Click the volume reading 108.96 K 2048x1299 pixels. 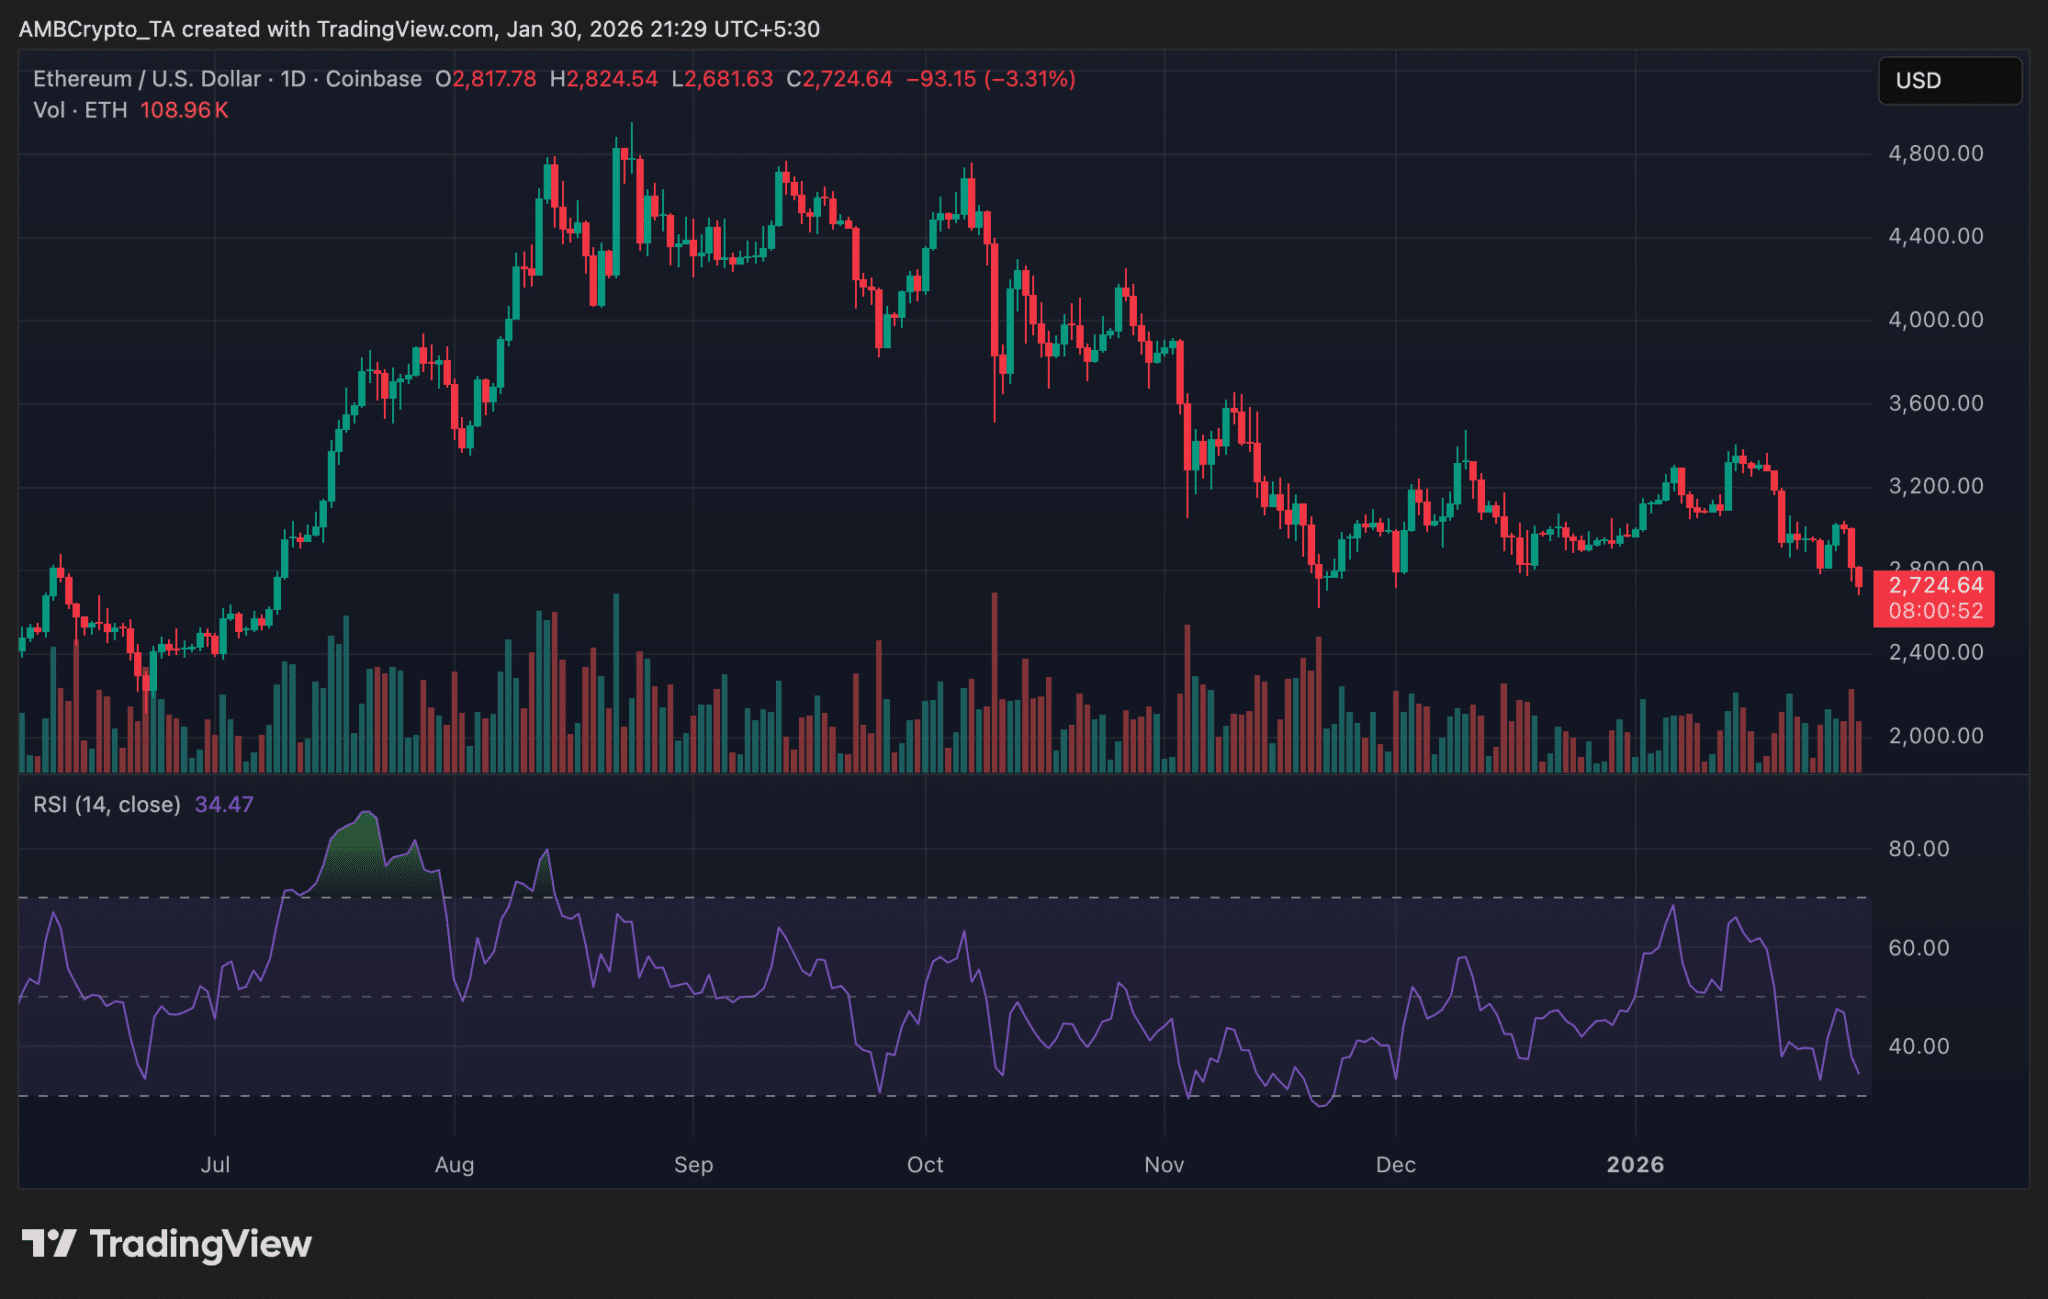[185, 110]
